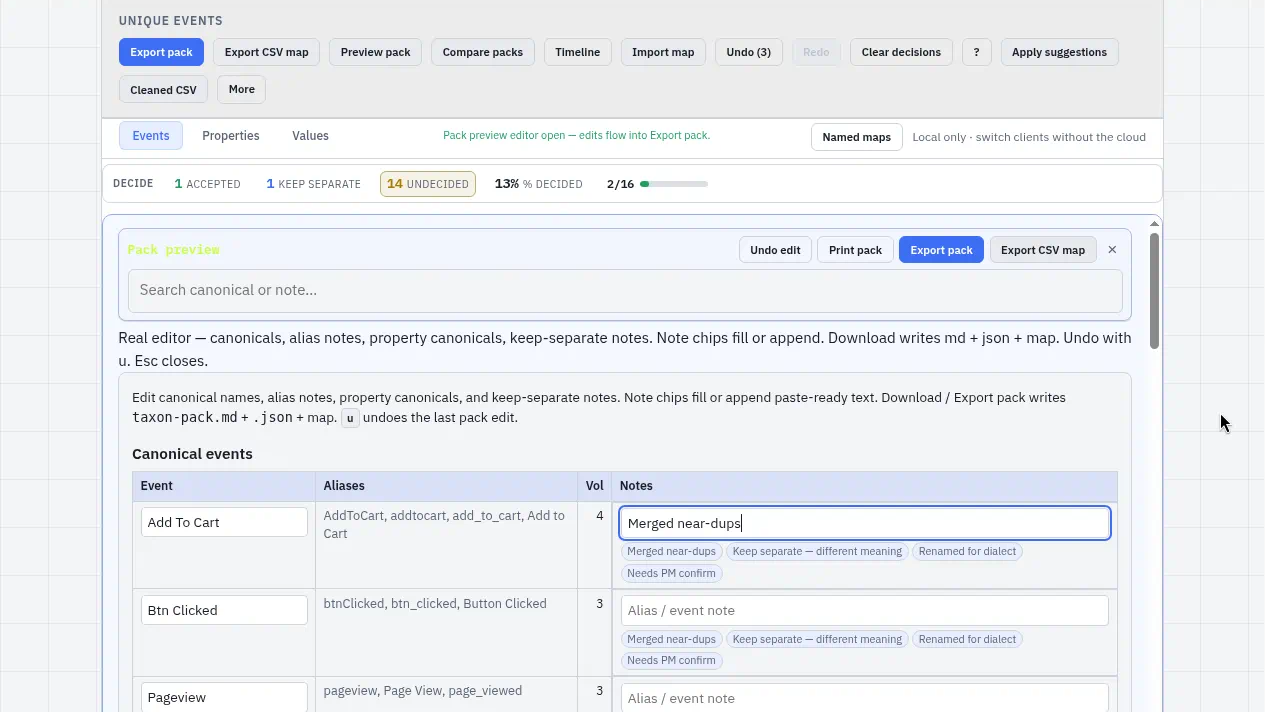Open help with the question mark button
Screen dimensions: 1265x712
[x=977, y=52]
